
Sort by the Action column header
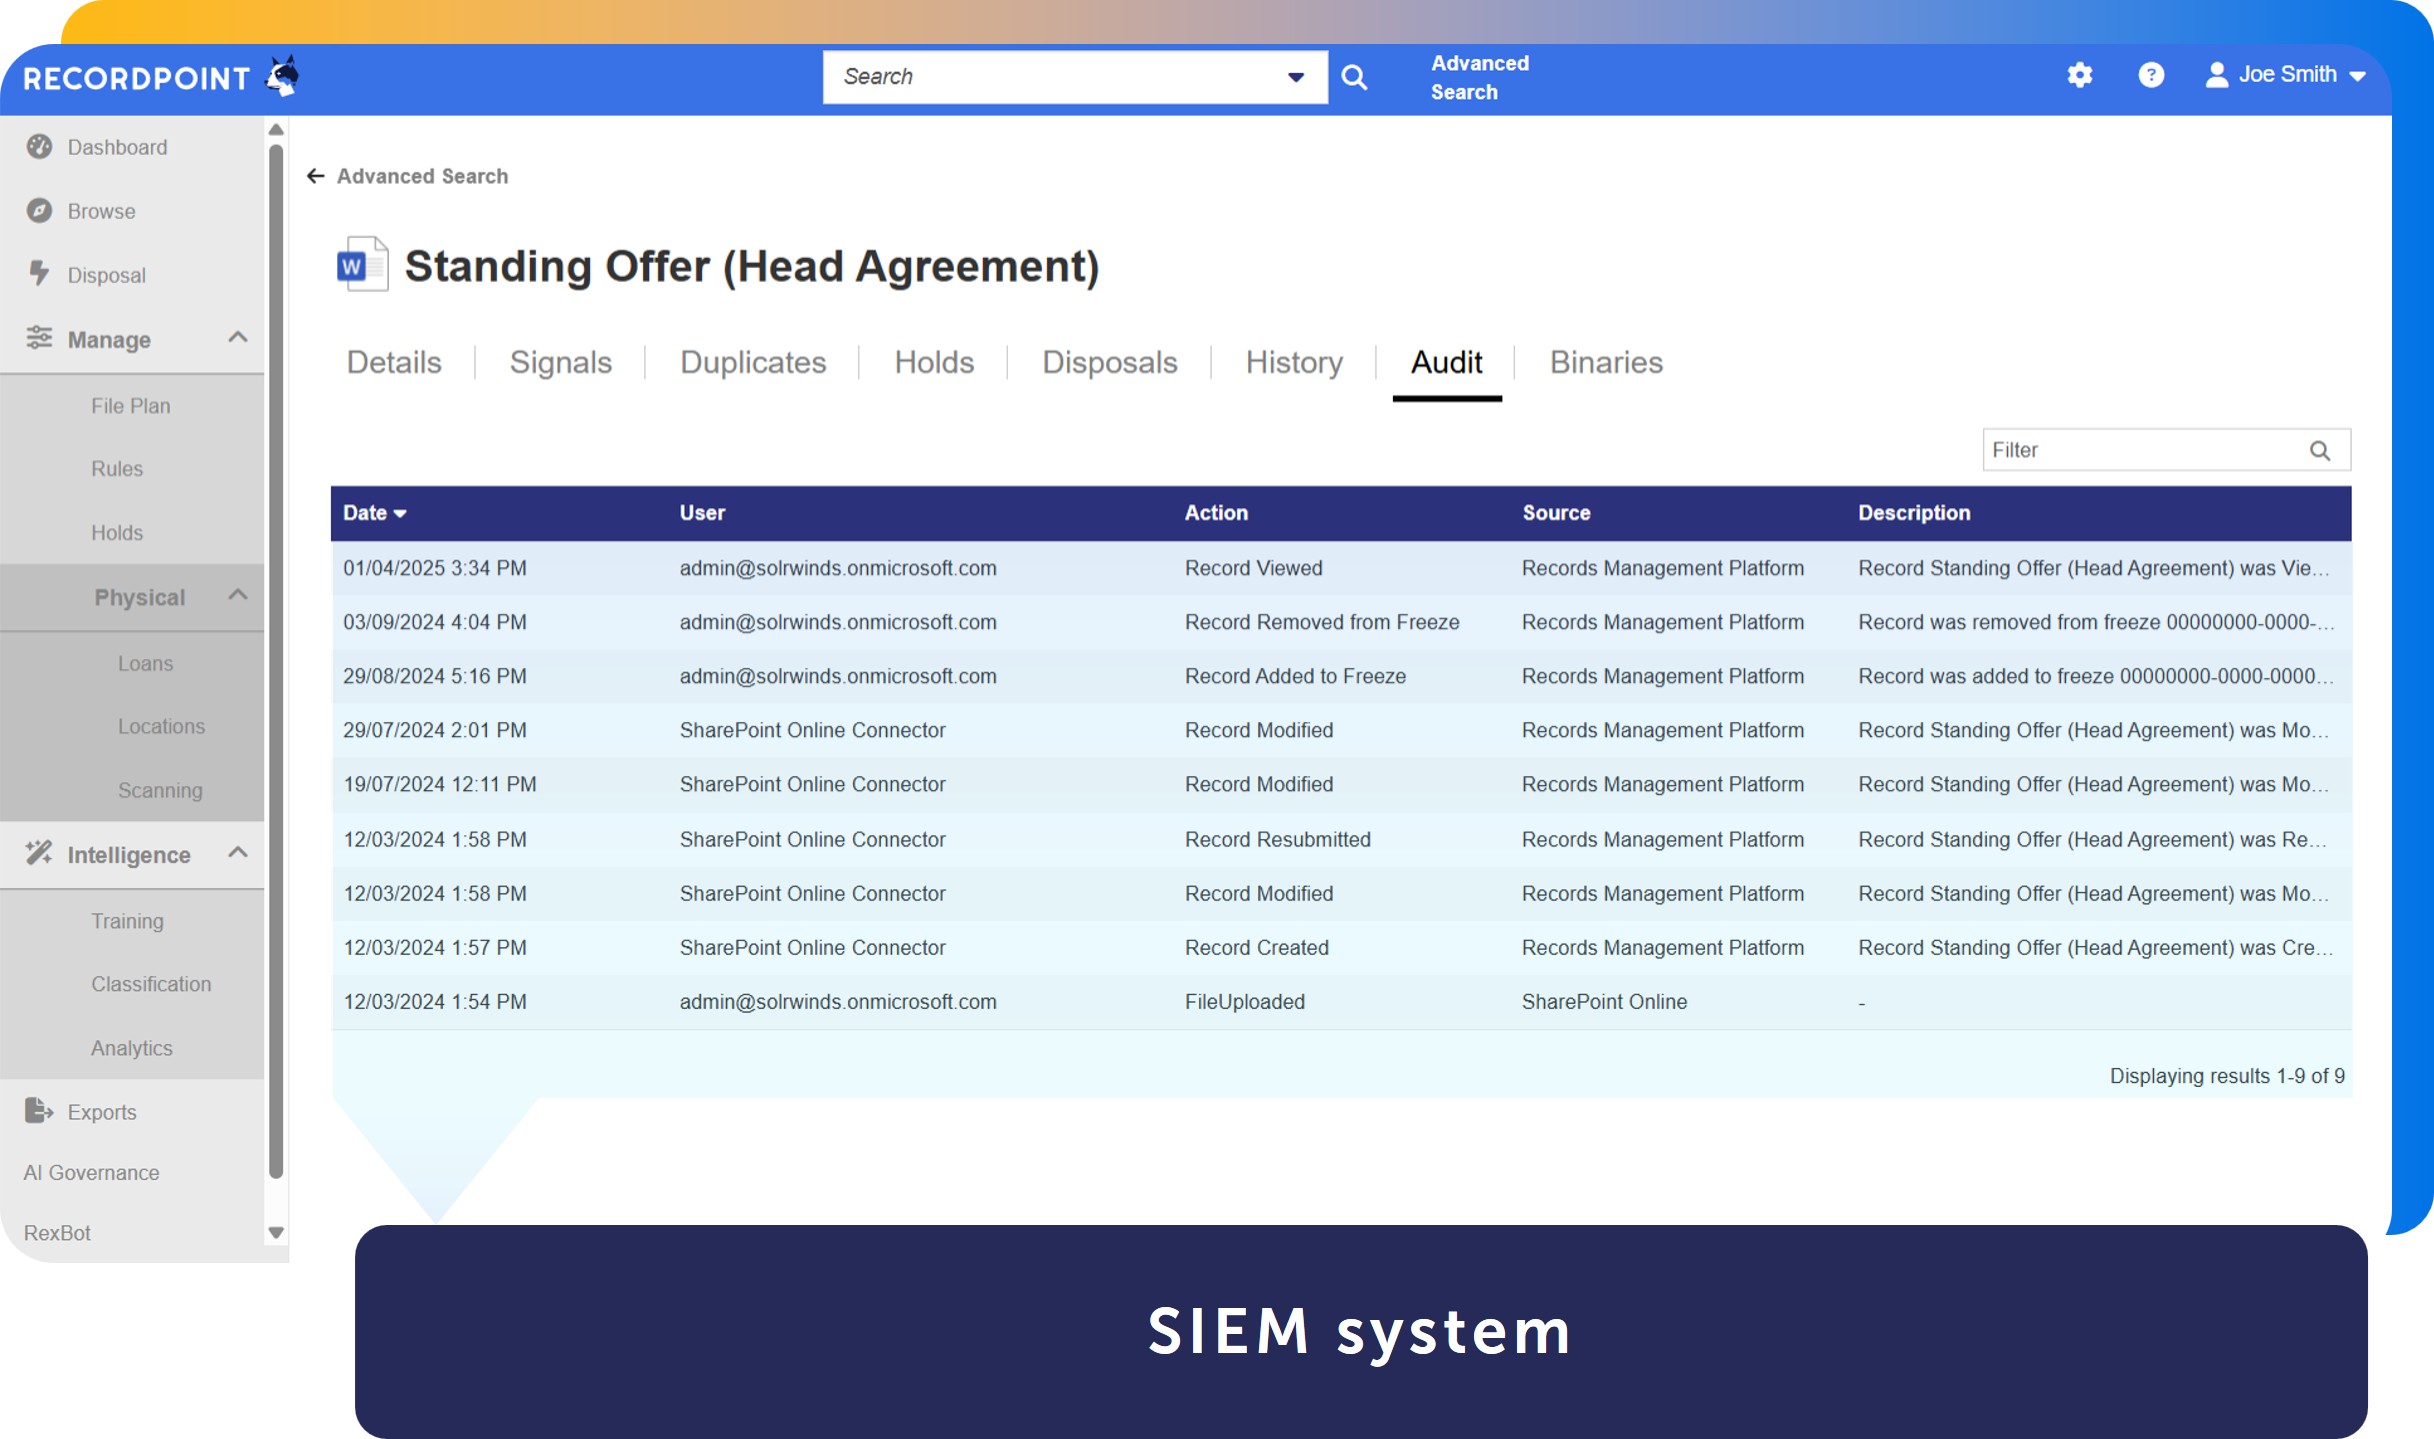coord(1216,513)
